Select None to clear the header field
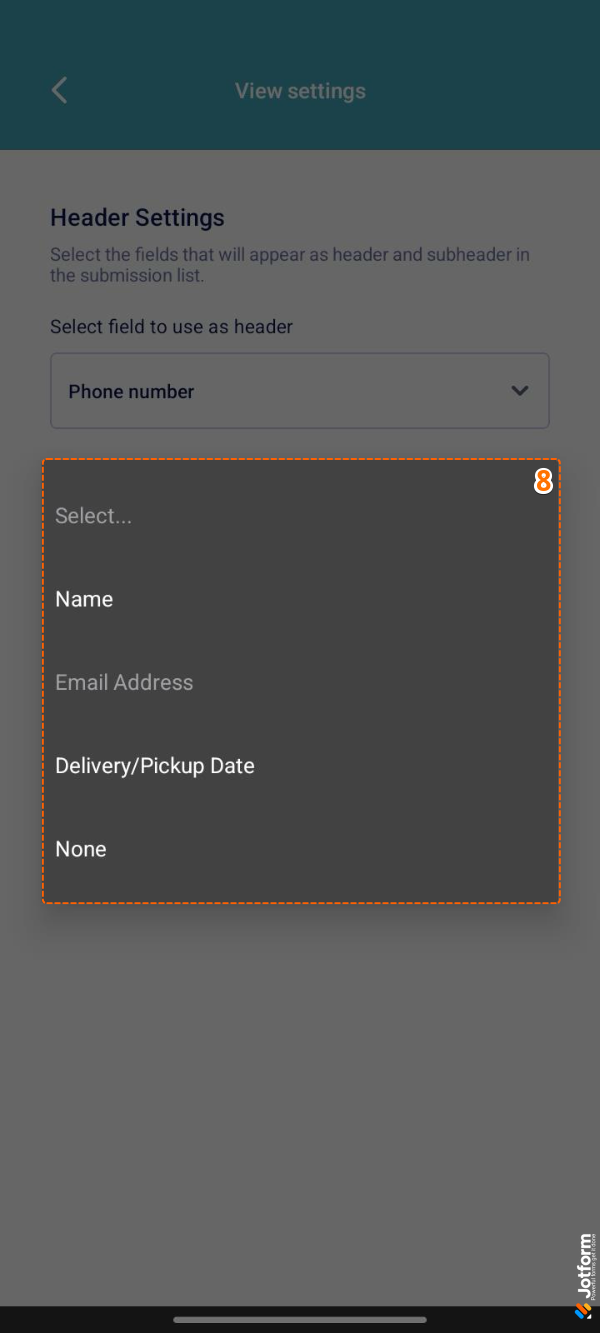This screenshot has height=1333, width=600. point(80,848)
